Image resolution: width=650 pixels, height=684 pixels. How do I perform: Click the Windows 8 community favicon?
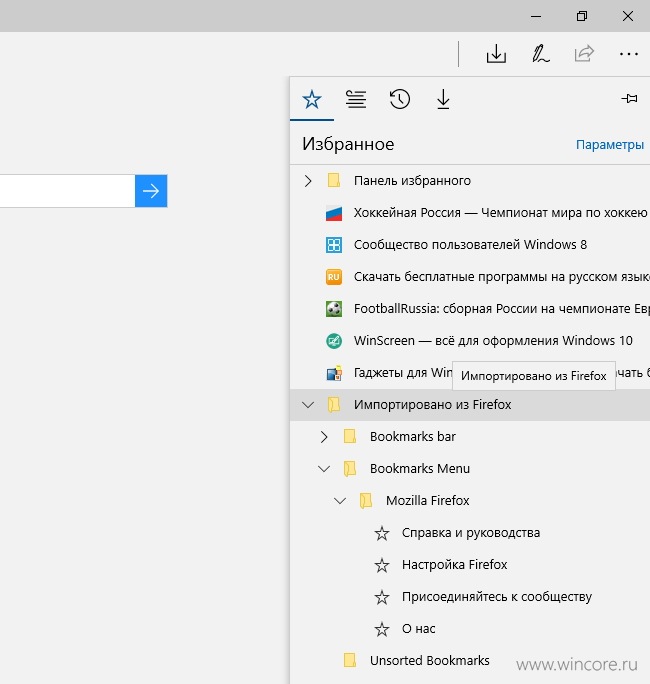(x=334, y=245)
